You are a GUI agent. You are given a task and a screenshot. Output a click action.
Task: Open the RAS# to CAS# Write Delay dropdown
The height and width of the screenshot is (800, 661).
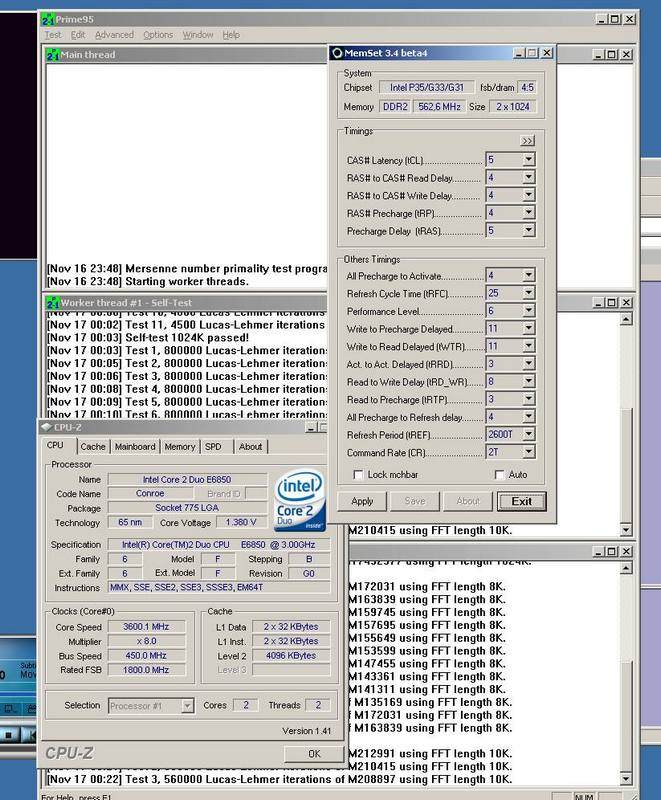click(529, 195)
